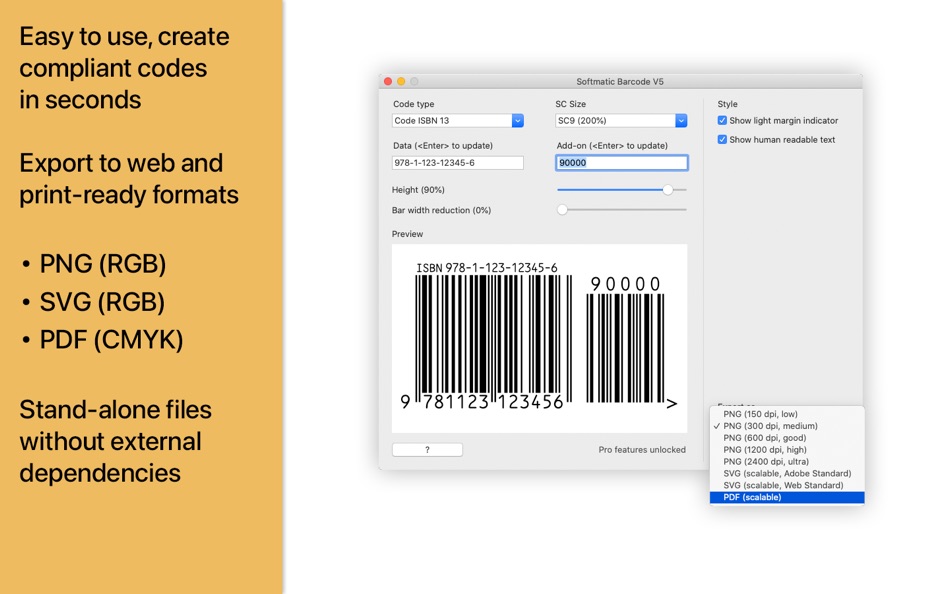The width and height of the screenshot is (950, 594).
Task: Click the Preview label
Action: pyautogui.click(x=407, y=234)
